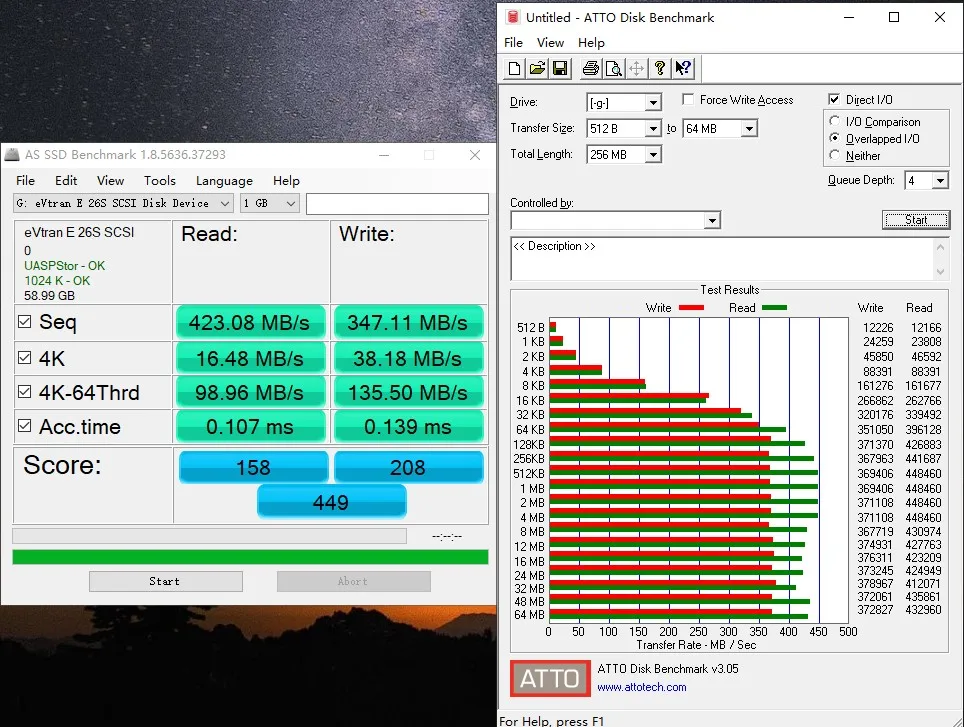Open the View menu in ATTO Disk Benchmark
The width and height of the screenshot is (964, 727).
coord(550,42)
